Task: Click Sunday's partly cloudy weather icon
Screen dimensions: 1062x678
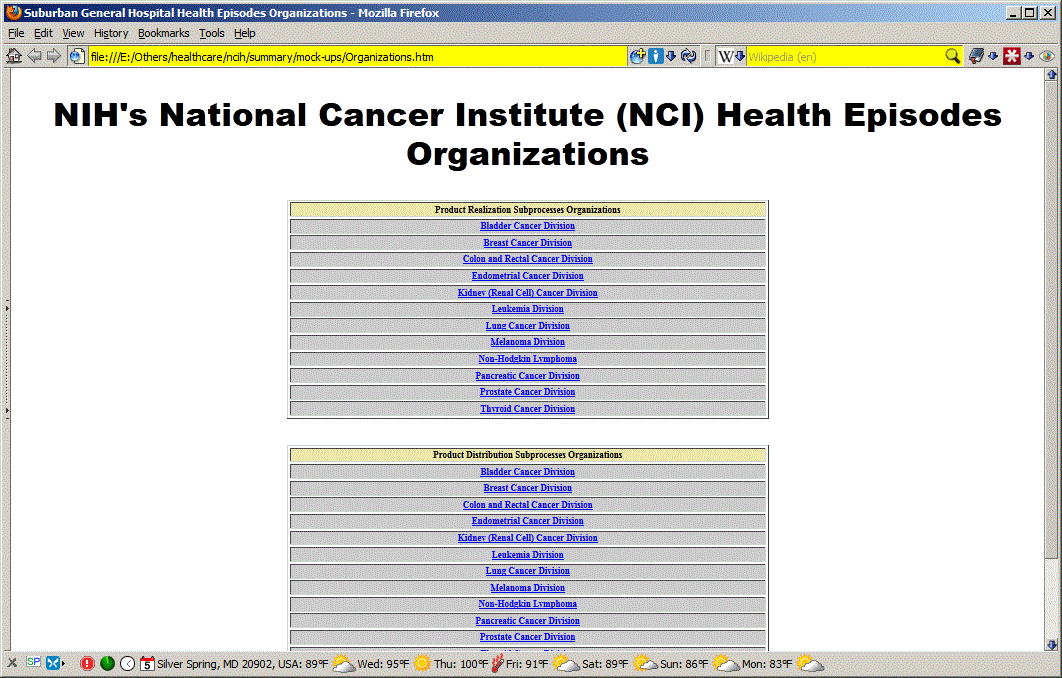Action: [725, 664]
